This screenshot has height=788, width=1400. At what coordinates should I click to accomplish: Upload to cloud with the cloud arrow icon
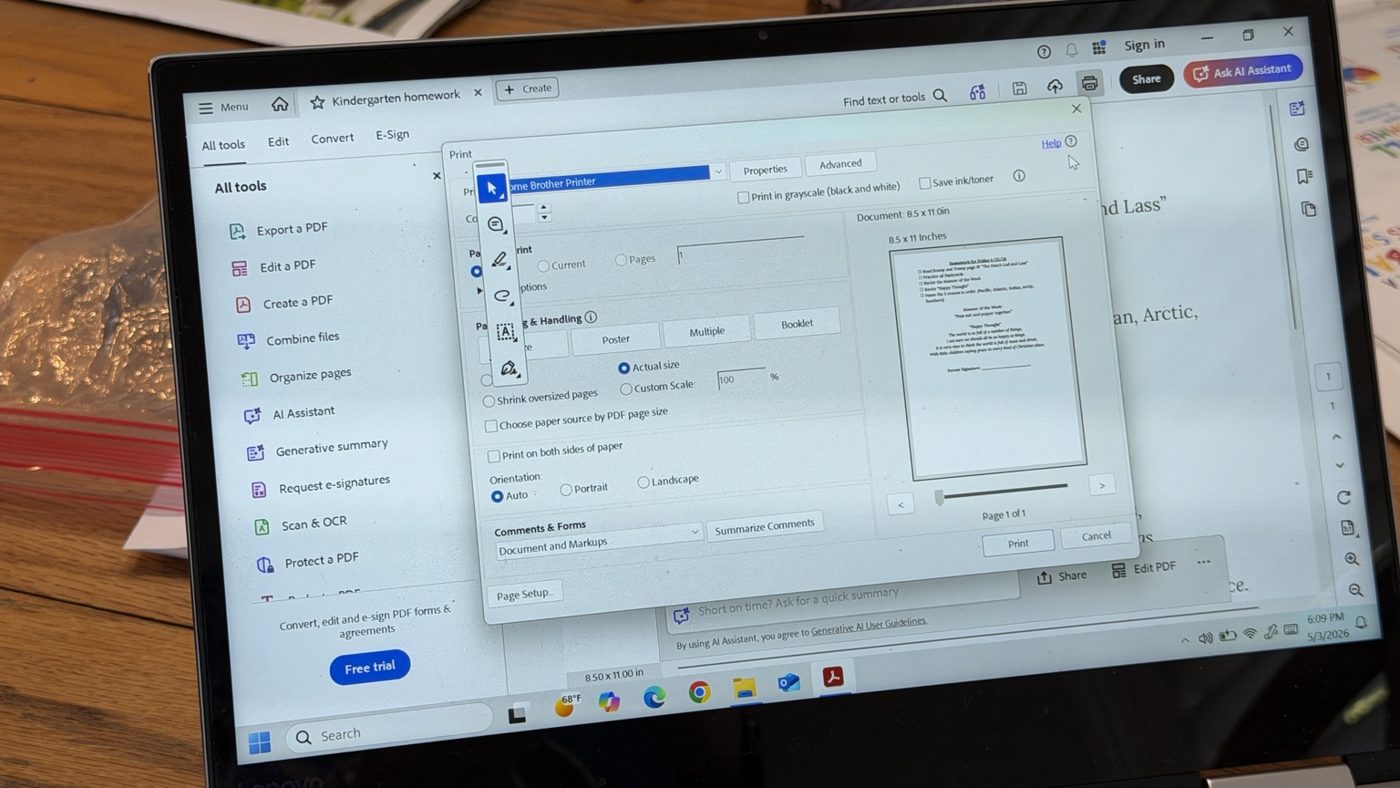(1054, 86)
